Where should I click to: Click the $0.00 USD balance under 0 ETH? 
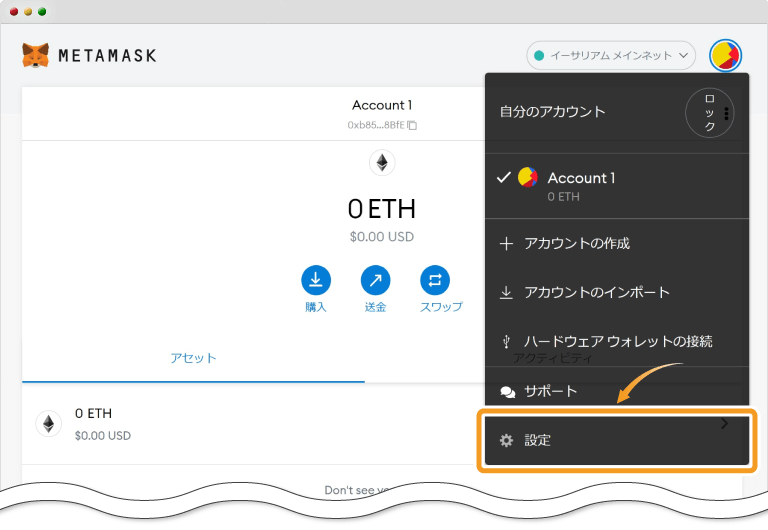(x=382, y=237)
